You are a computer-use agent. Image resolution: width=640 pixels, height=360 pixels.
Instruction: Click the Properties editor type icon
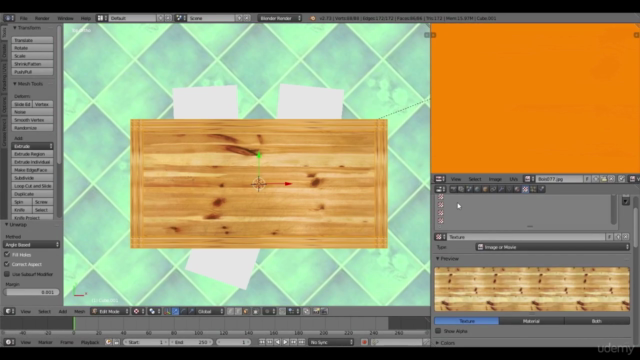coord(440,189)
